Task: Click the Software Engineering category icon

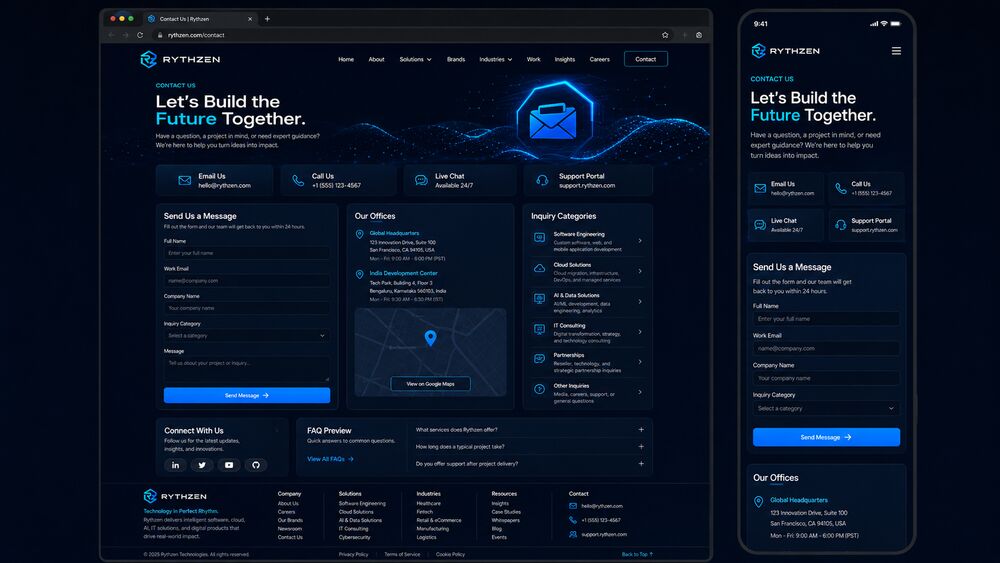Action: click(x=540, y=238)
